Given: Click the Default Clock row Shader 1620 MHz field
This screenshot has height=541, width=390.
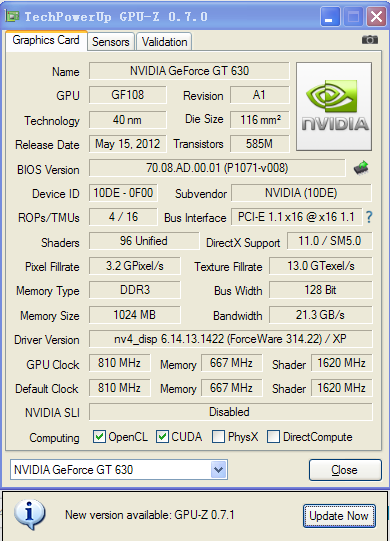Looking at the screenshot, I should (342, 388).
